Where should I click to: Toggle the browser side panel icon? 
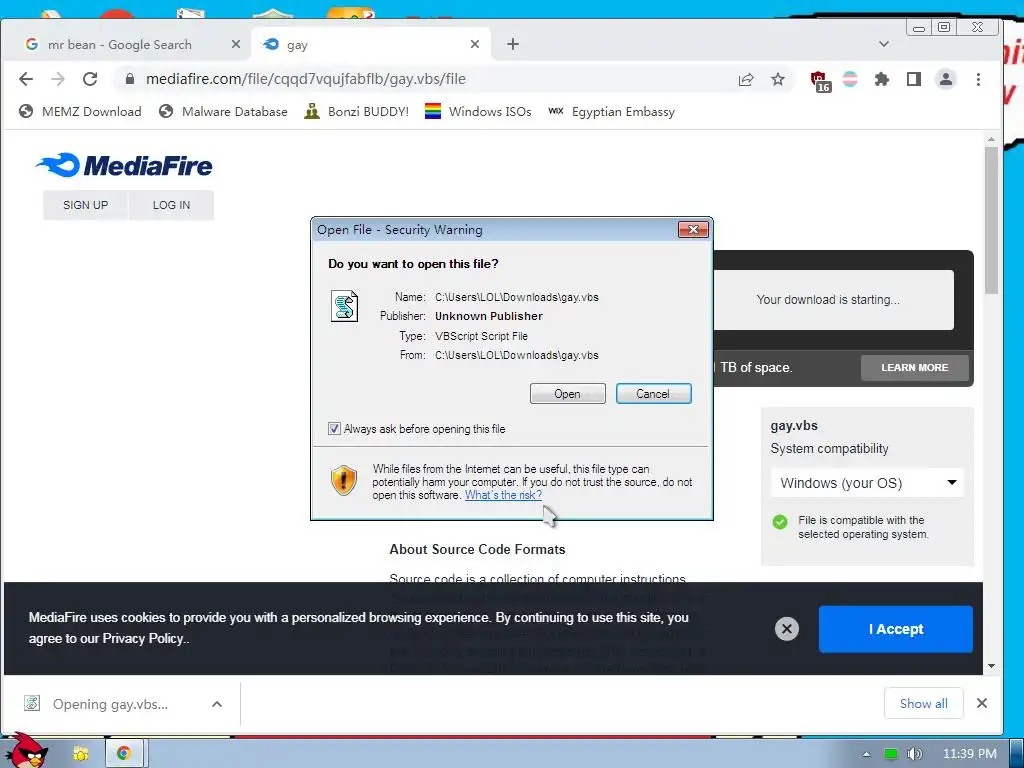click(x=914, y=80)
